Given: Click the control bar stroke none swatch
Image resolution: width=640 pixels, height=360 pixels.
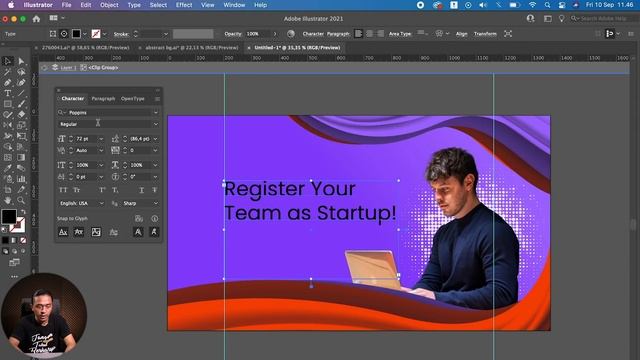Looking at the screenshot, I should pyautogui.click(x=96, y=34).
